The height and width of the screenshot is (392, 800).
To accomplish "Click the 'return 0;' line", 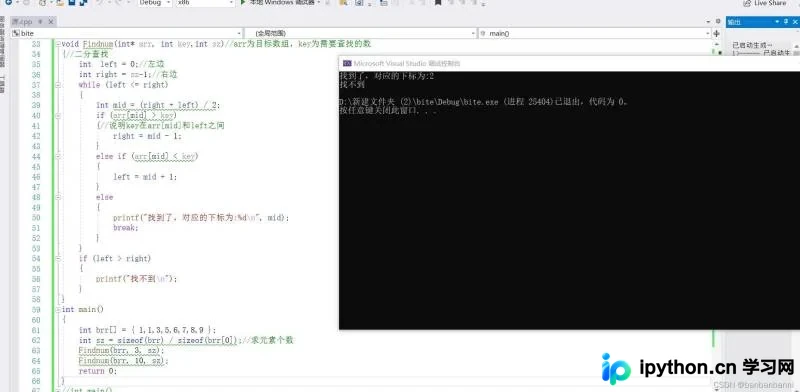I will [97, 371].
